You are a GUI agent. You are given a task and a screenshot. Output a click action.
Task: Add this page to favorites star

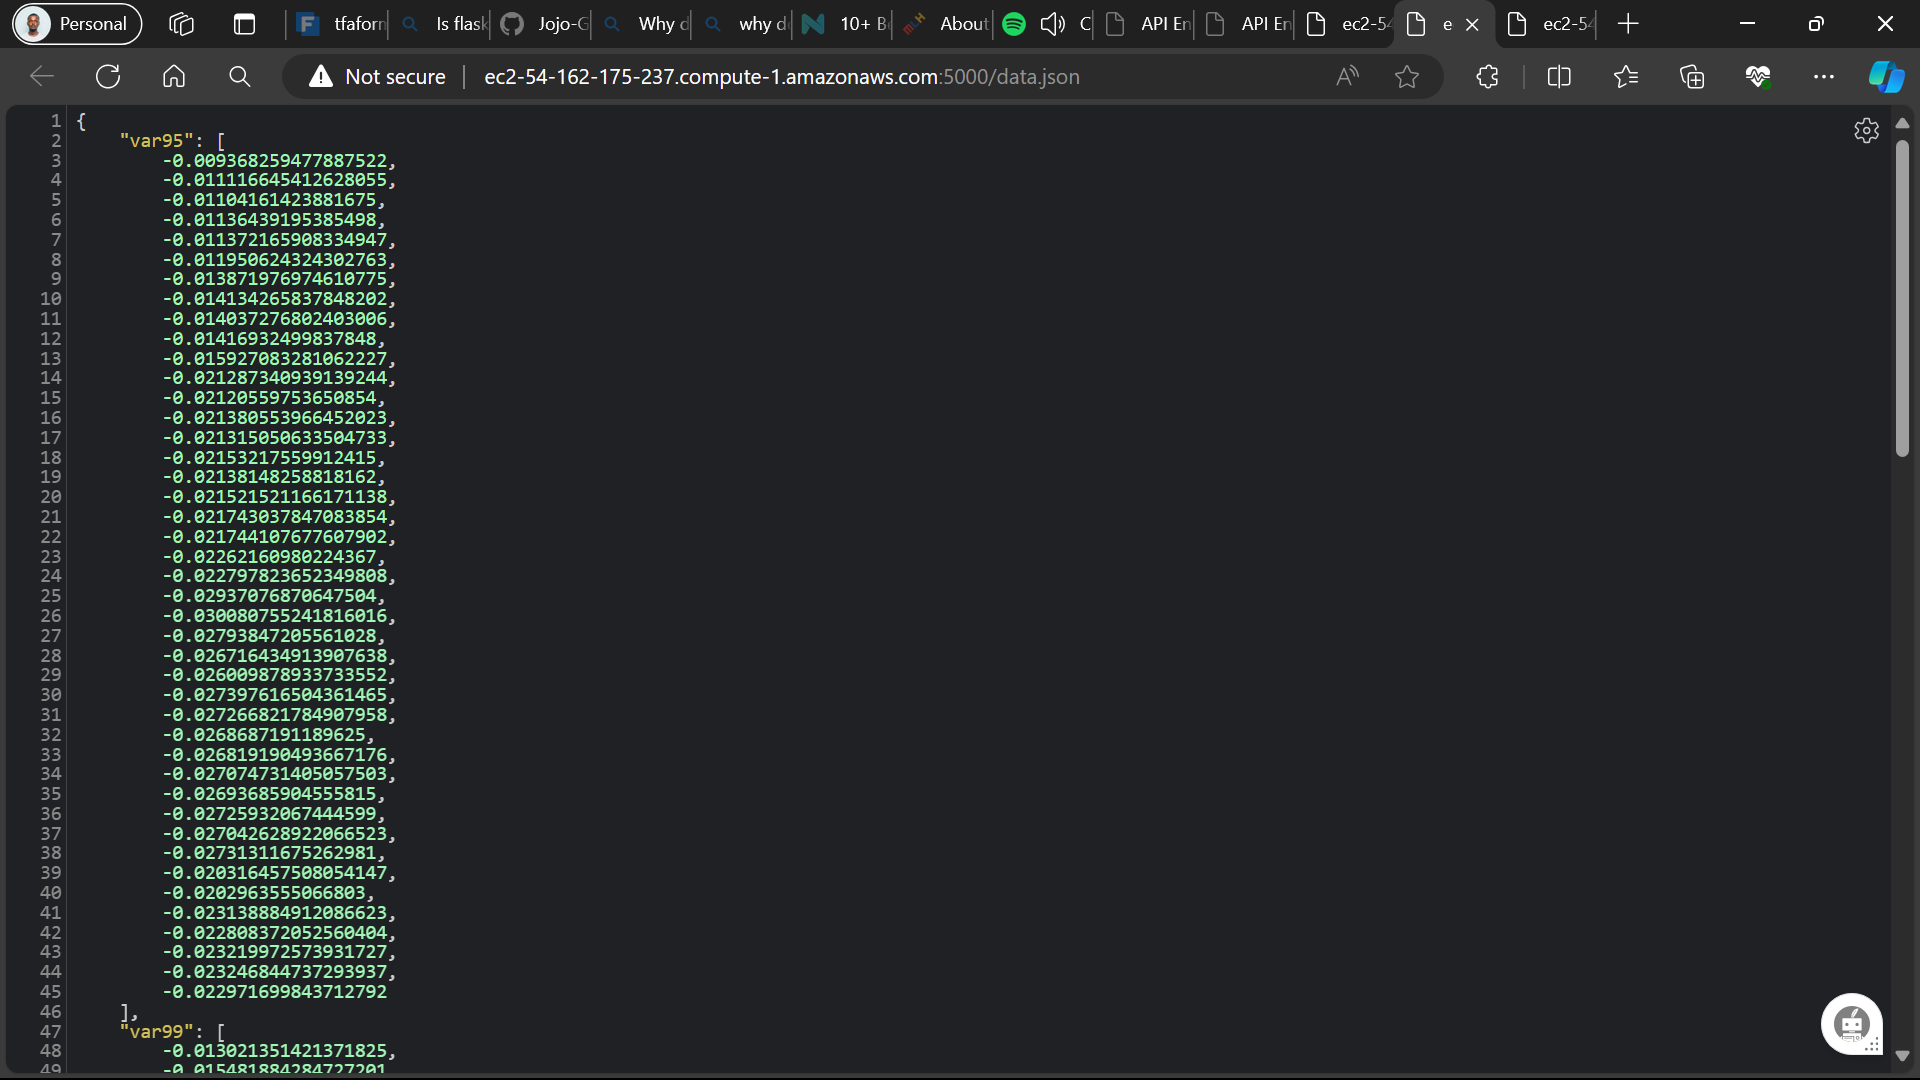1407,77
